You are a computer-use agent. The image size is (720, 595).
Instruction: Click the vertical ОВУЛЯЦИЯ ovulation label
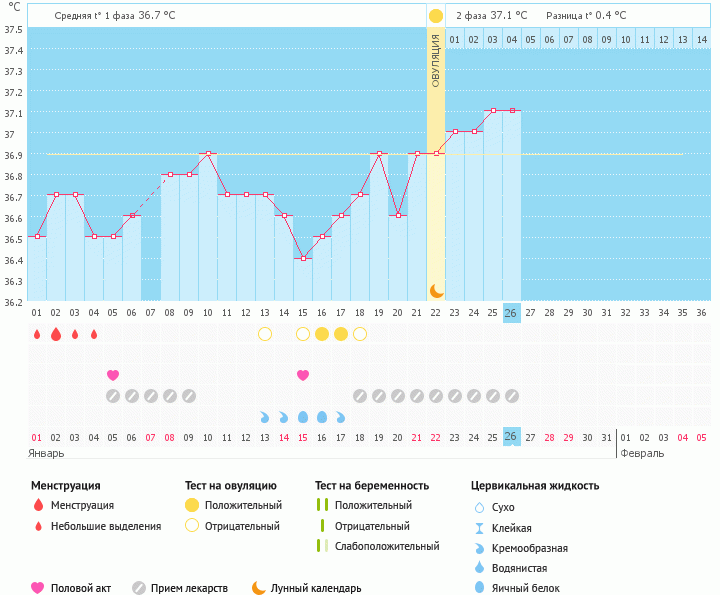pos(436,60)
